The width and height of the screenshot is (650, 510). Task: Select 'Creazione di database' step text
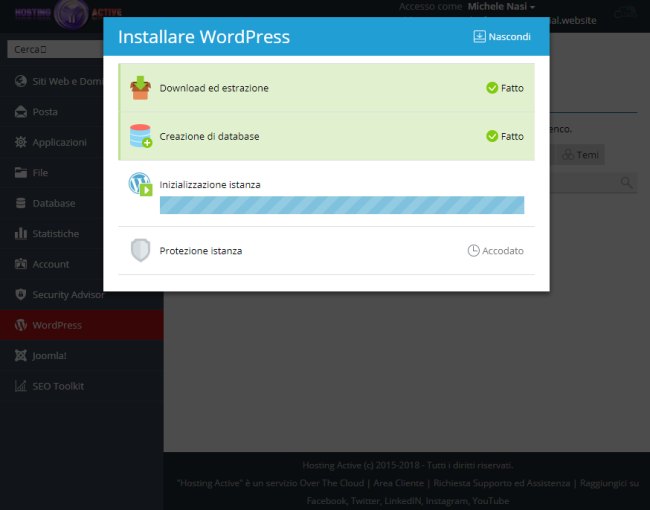209,136
